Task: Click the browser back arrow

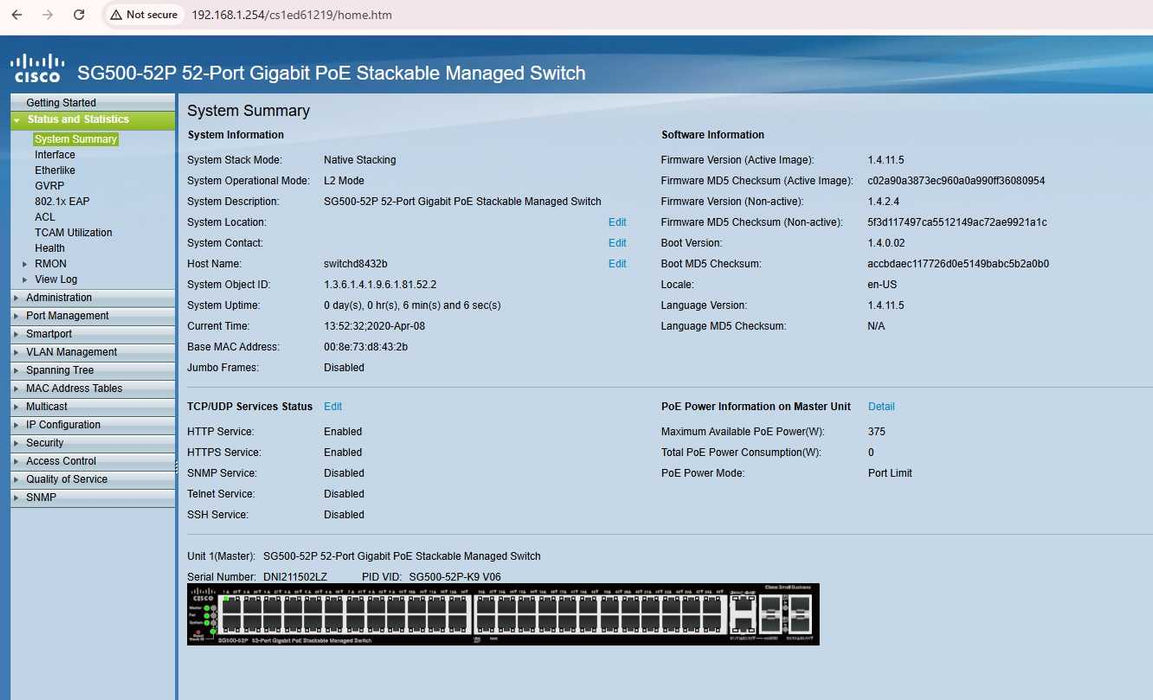Action: [x=17, y=15]
